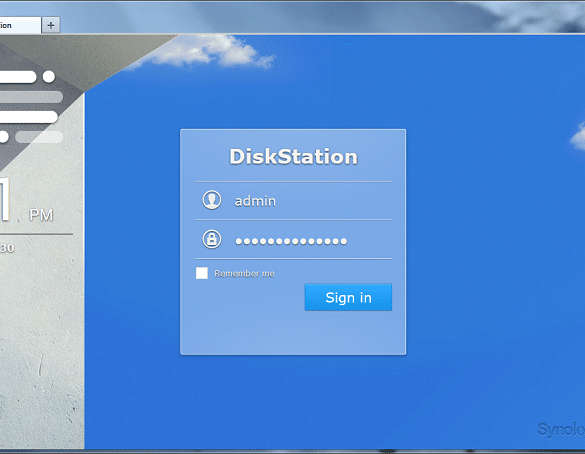The image size is (585, 454).
Task: Click the Remember me label text
Action: coord(244,273)
